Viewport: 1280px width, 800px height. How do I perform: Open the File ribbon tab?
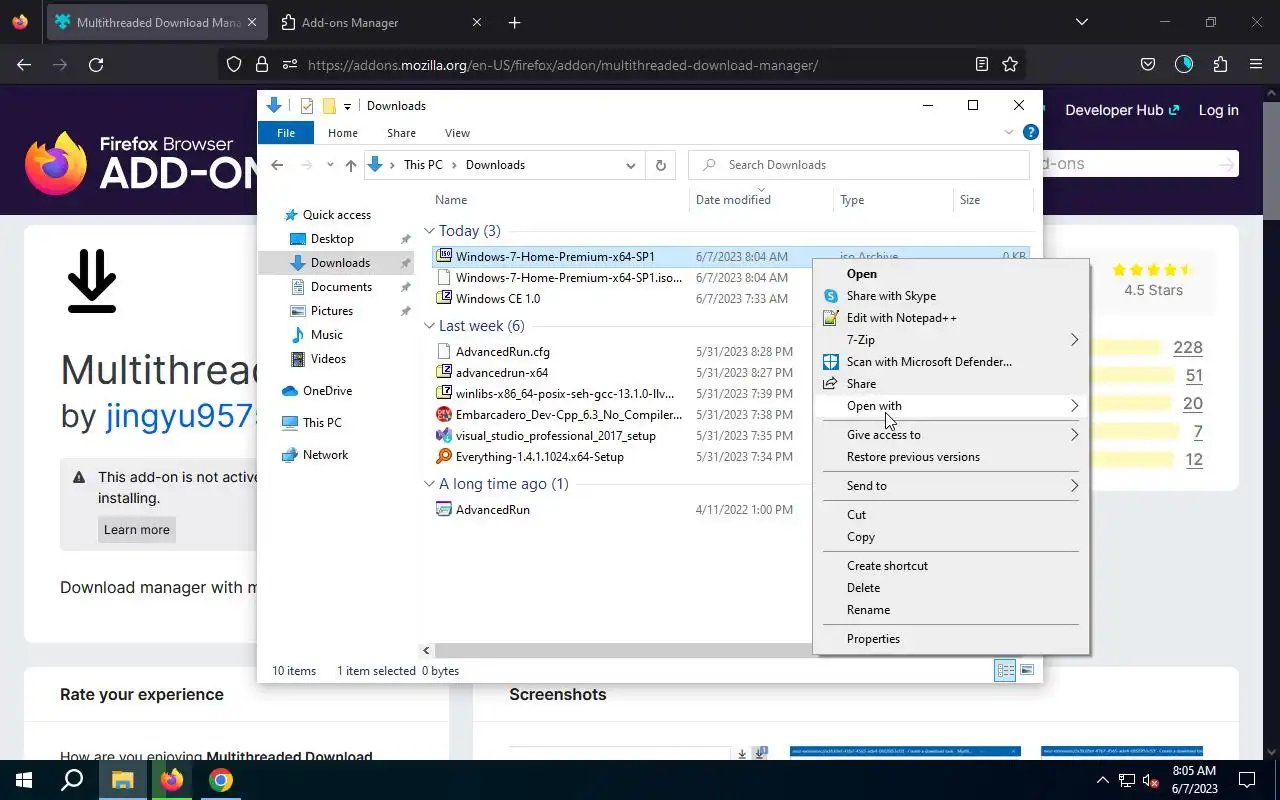coord(286,133)
